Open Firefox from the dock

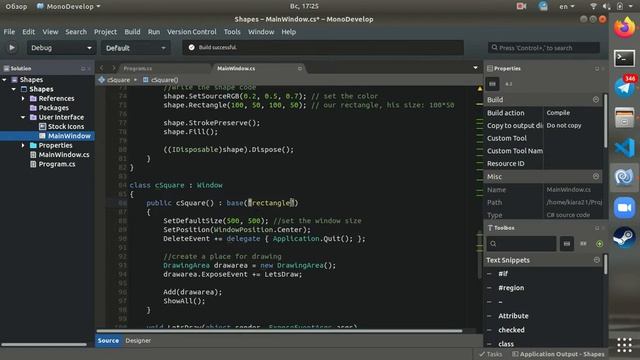point(624,28)
